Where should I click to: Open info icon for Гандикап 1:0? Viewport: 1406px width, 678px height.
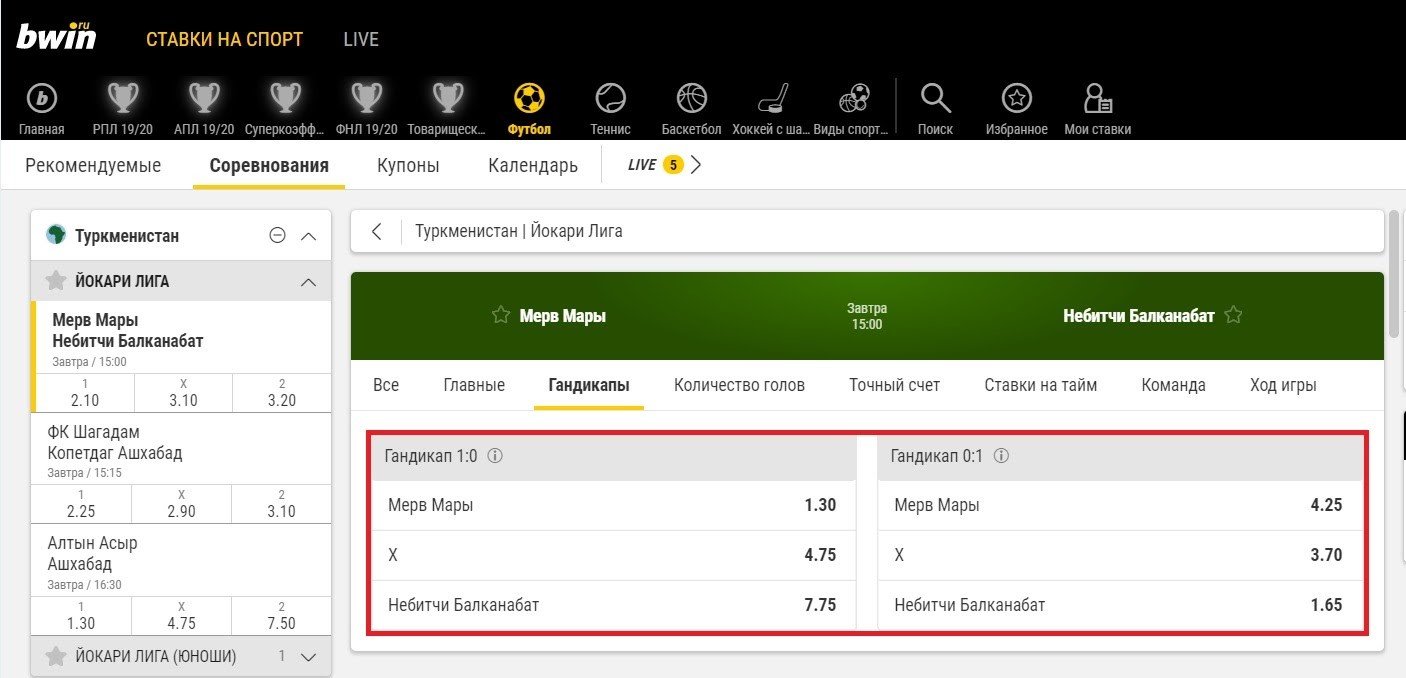coord(494,456)
